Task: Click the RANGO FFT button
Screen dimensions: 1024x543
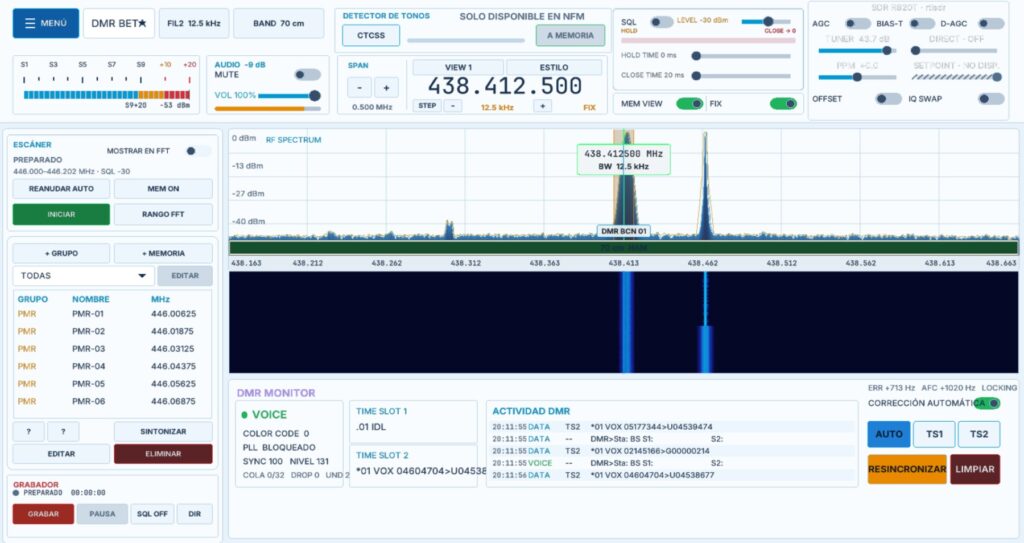Action: pos(163,214)
